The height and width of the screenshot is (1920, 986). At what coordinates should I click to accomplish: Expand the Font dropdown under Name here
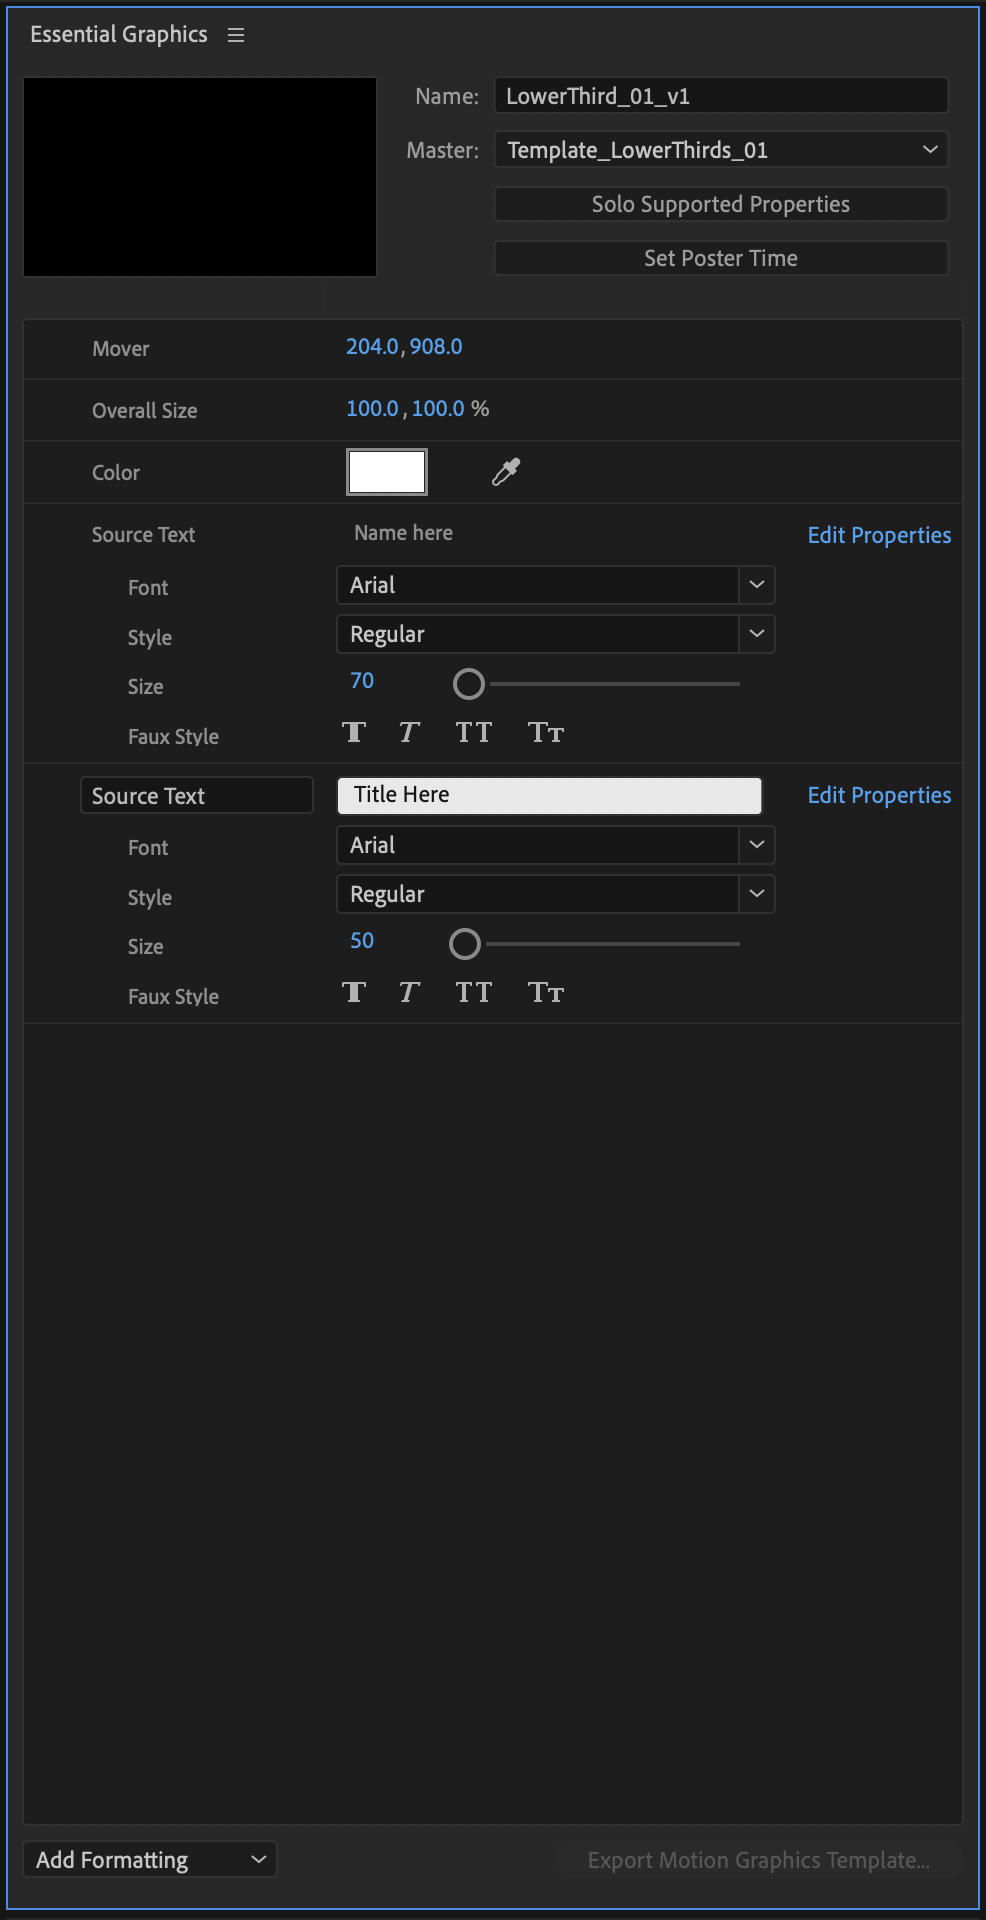[x=756, y=585]
